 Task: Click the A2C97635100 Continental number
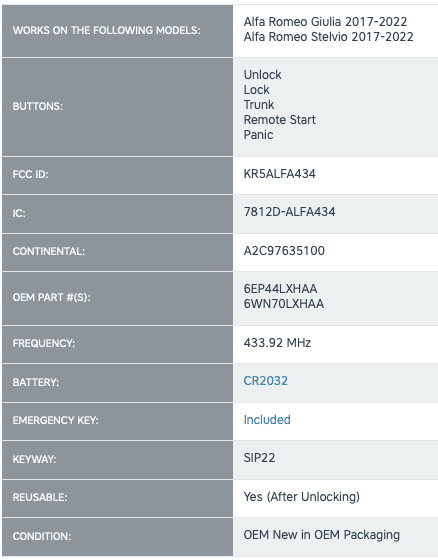[x=284, y=251]
